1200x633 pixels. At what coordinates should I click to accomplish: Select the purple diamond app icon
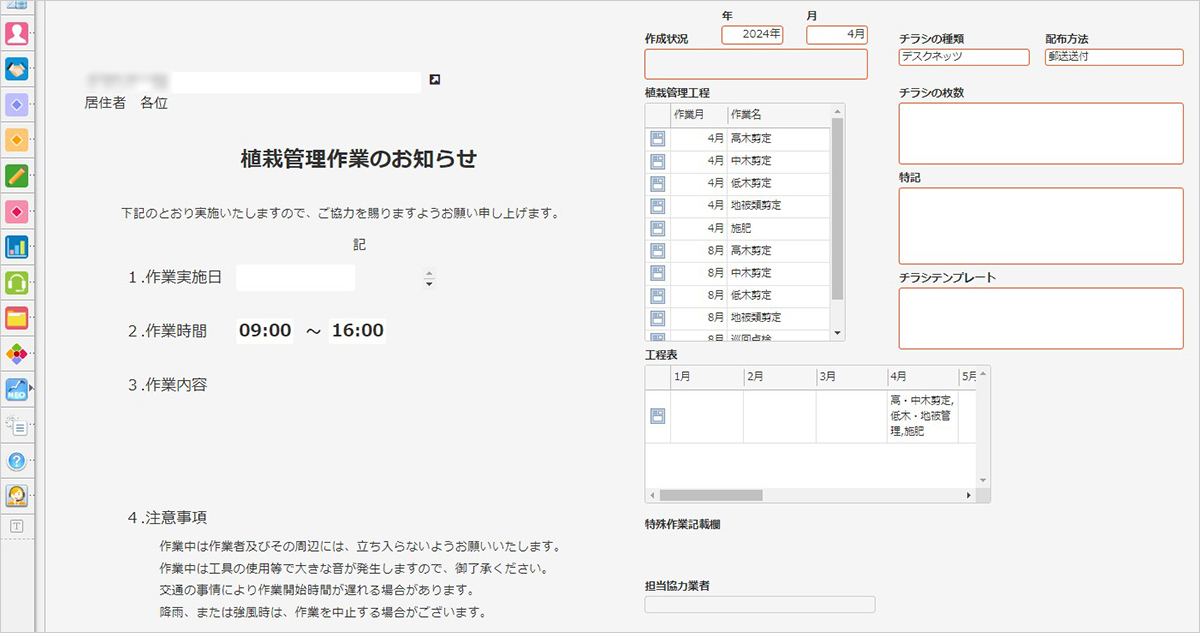(17, 105)
